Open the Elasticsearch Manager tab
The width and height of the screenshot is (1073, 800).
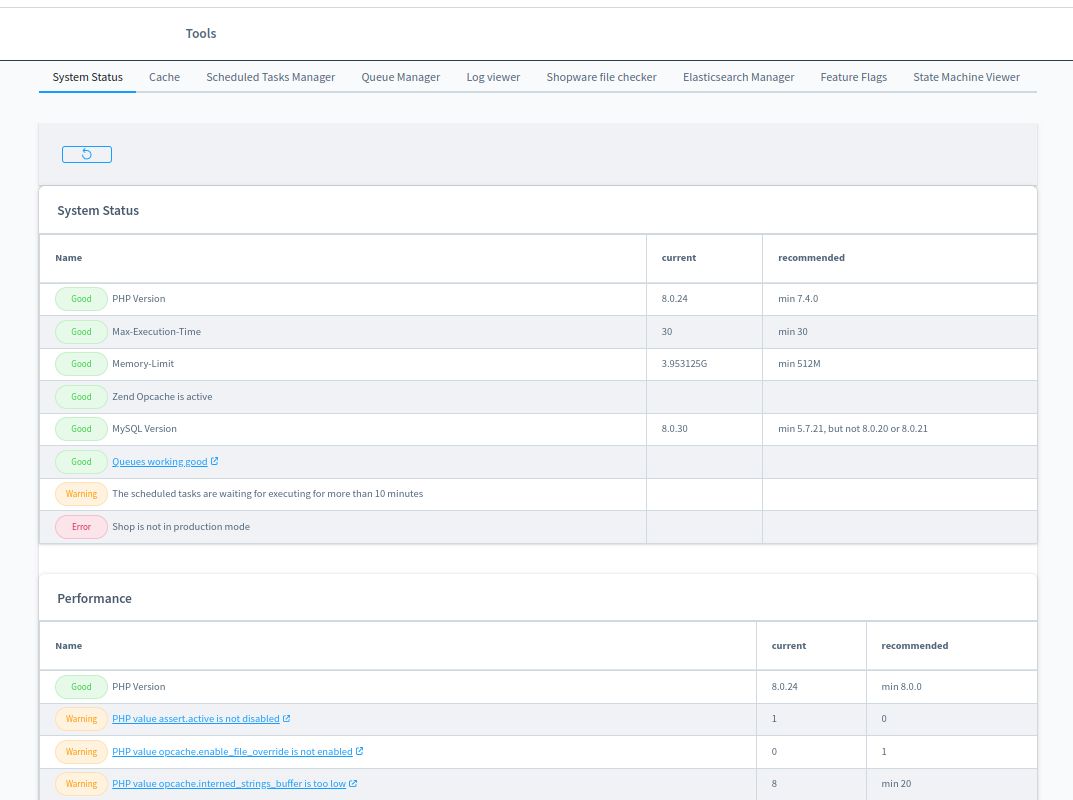point(738,77)
